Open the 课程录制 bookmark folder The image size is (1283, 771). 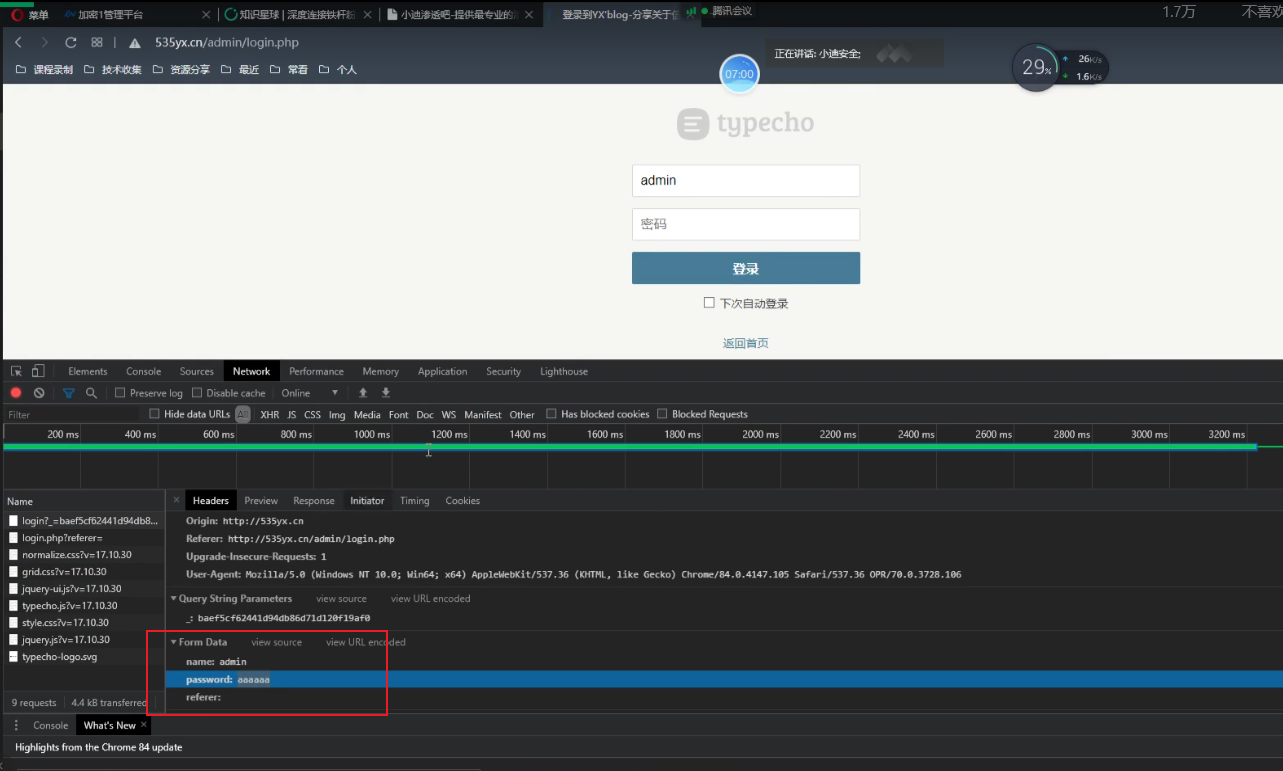point(46,70)
